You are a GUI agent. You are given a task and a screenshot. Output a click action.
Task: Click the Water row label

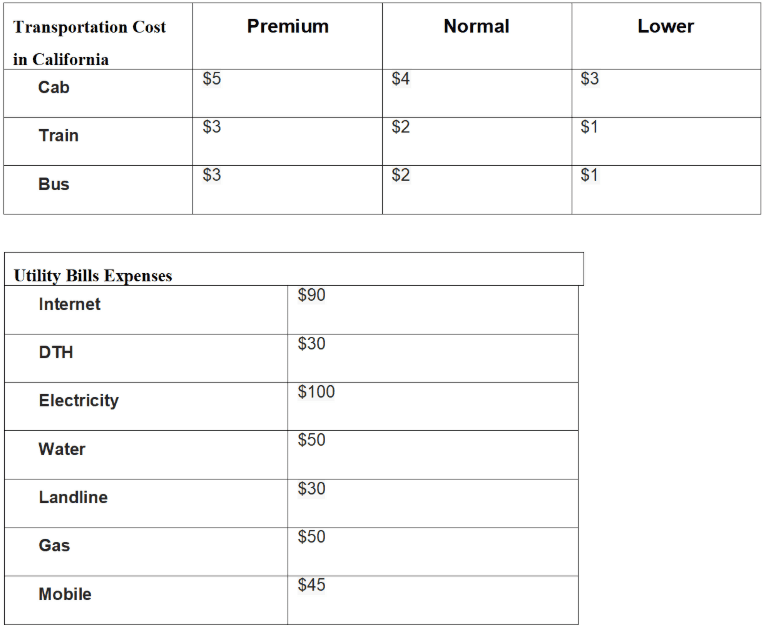tap(62, 449)
